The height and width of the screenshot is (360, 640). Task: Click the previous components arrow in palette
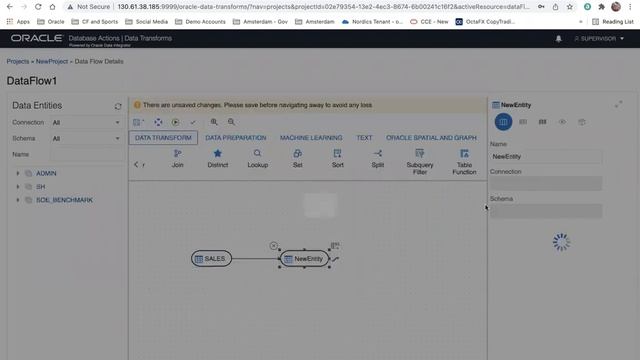coord(136,164)
